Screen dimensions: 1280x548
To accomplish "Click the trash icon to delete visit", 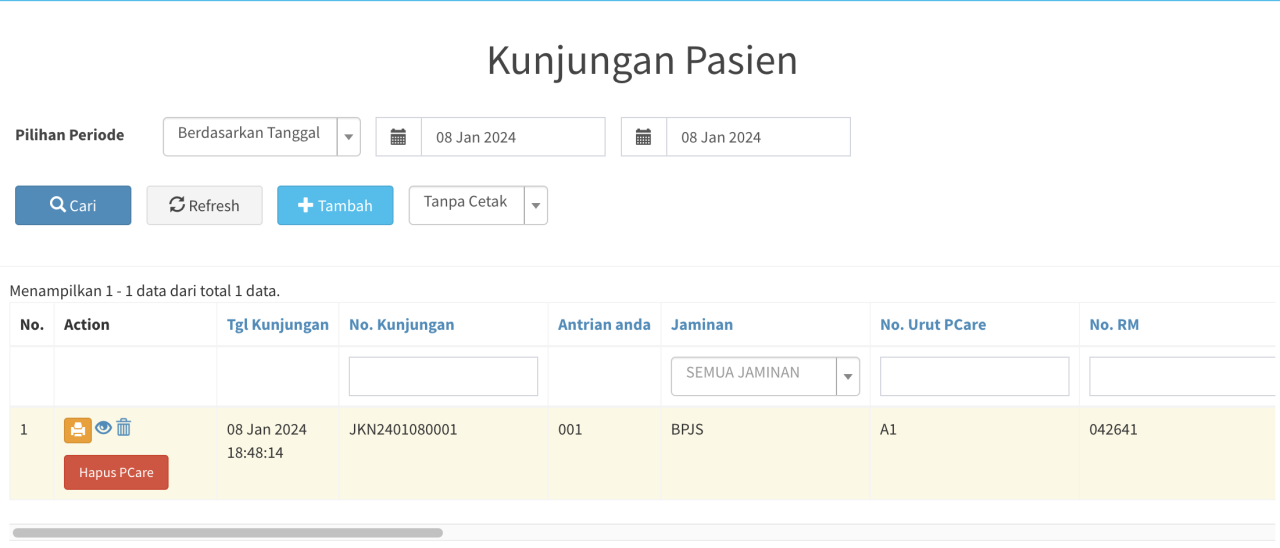I will click(x=124, y=428).
